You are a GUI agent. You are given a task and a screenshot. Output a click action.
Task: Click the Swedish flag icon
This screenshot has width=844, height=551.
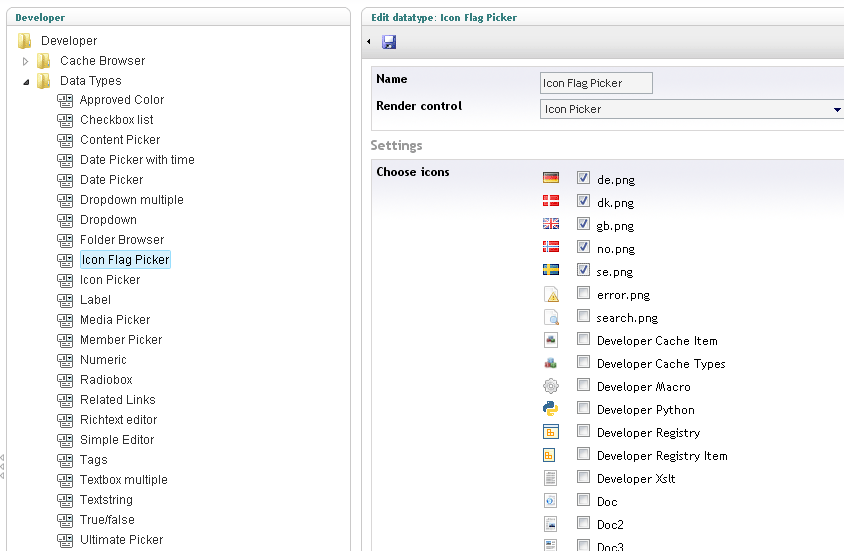click(x=551, y=270)
